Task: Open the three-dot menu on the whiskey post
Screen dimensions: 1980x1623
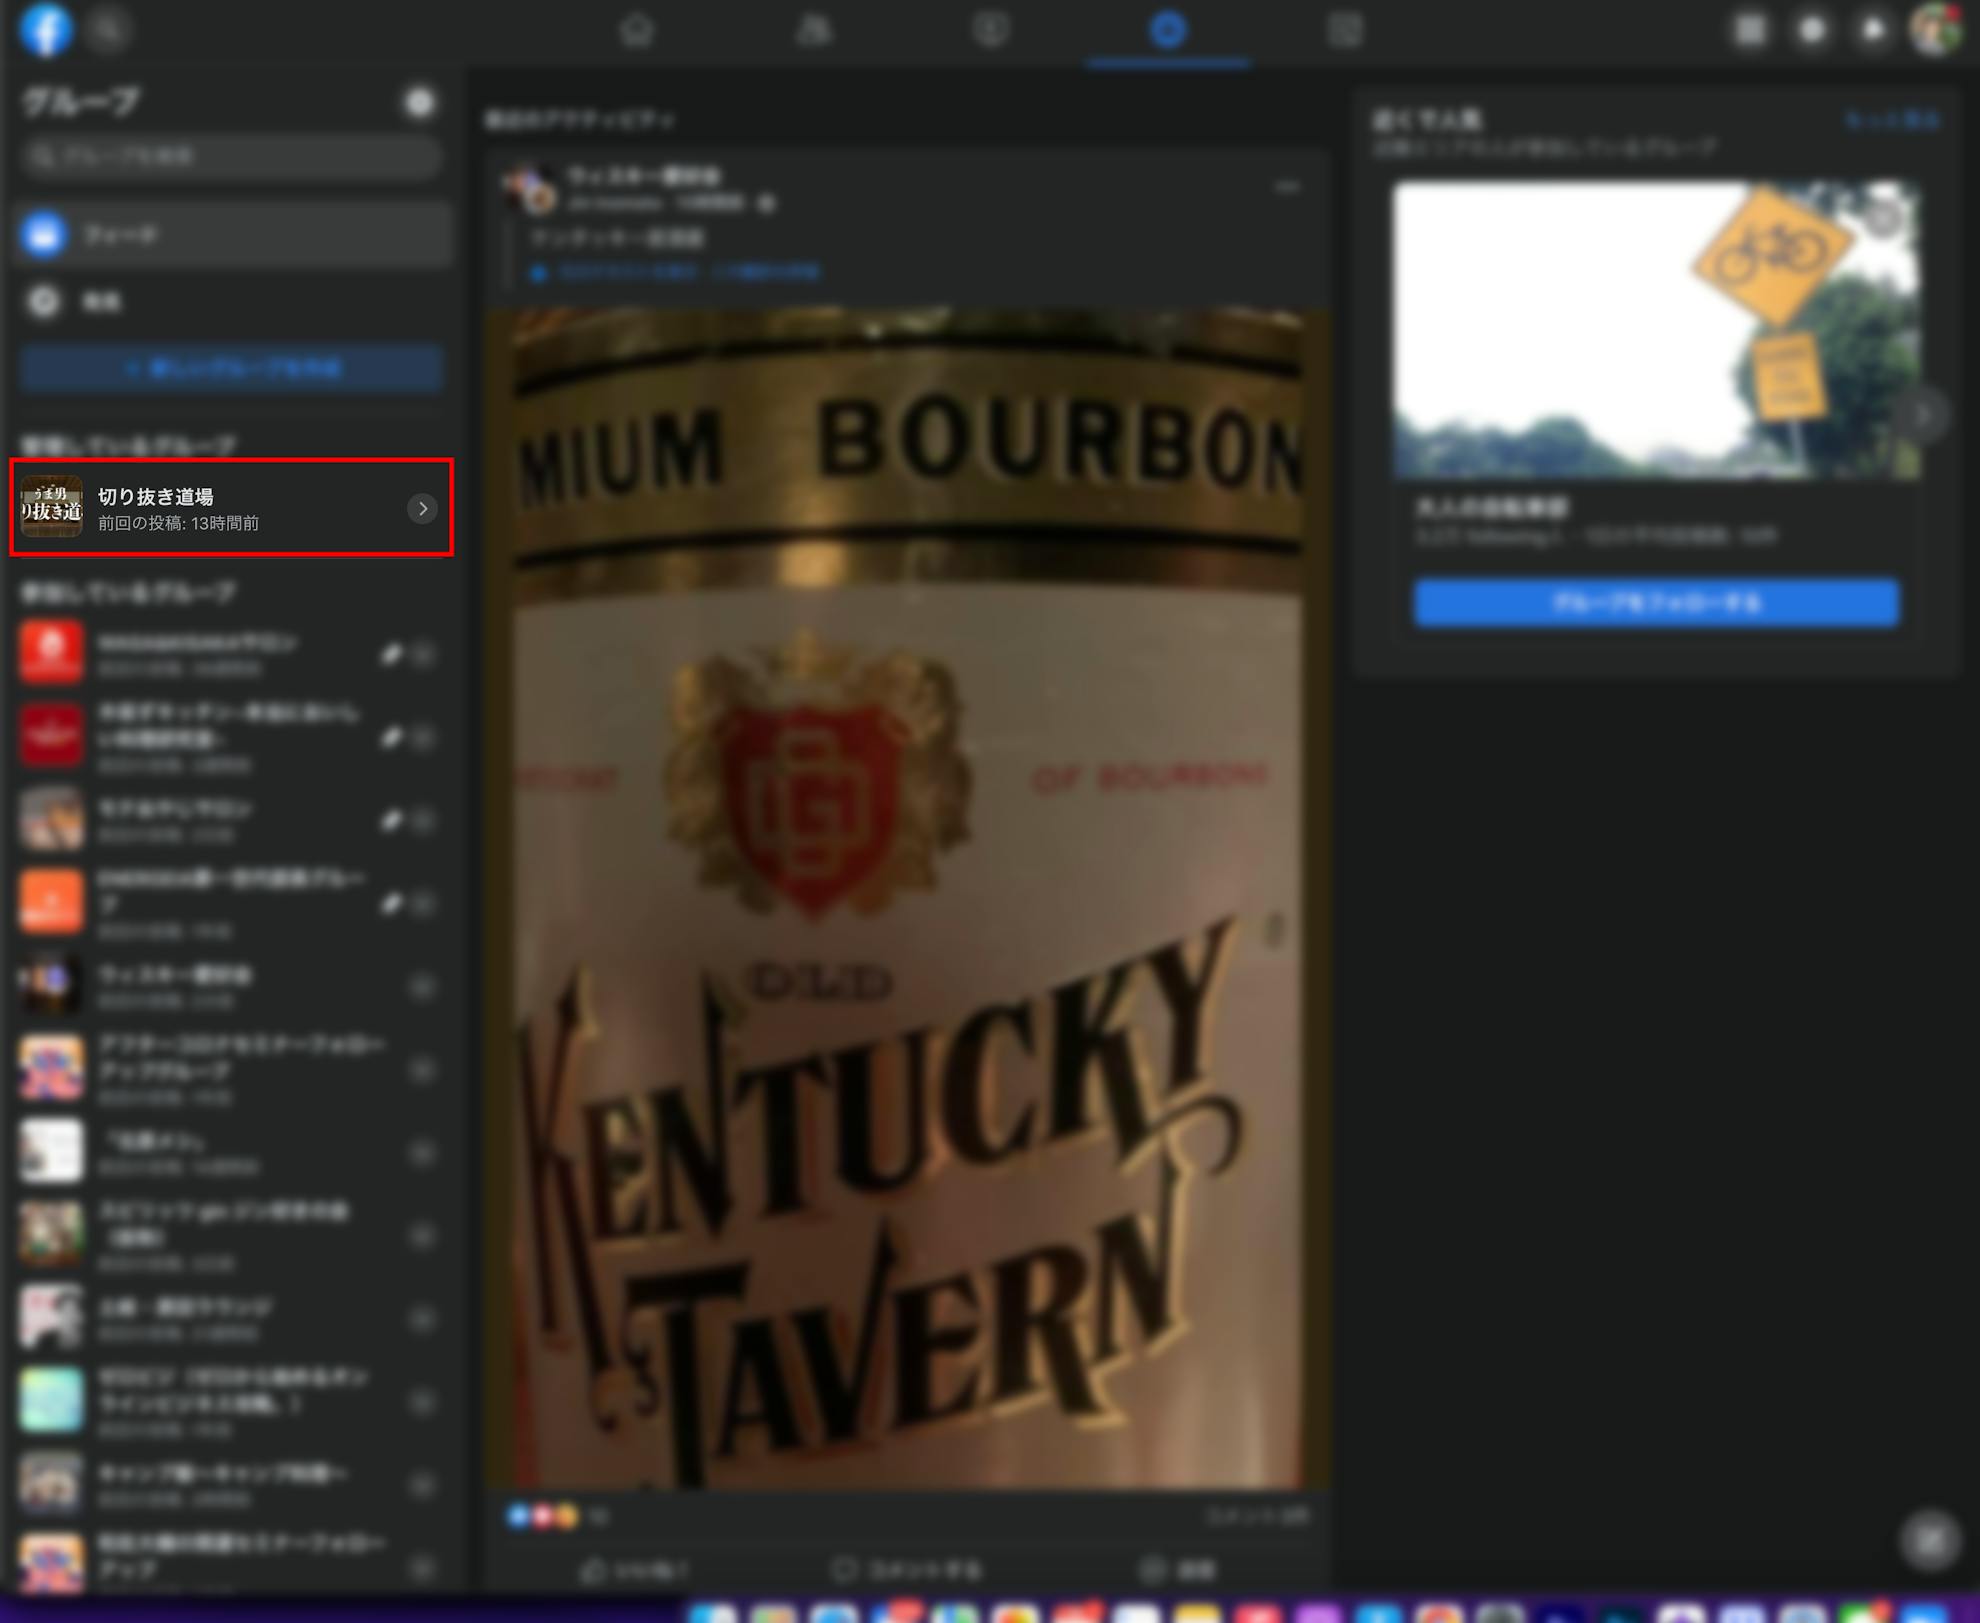Action: [x=1287, y=187]
